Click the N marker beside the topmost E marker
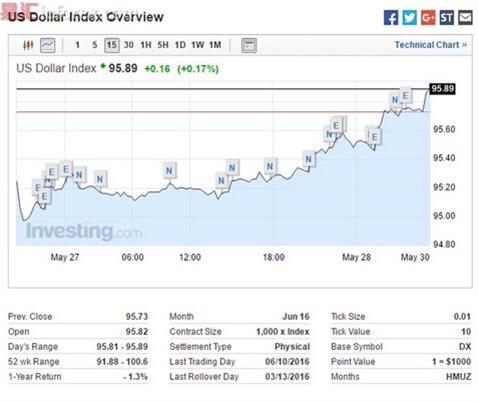 (395, 100)
